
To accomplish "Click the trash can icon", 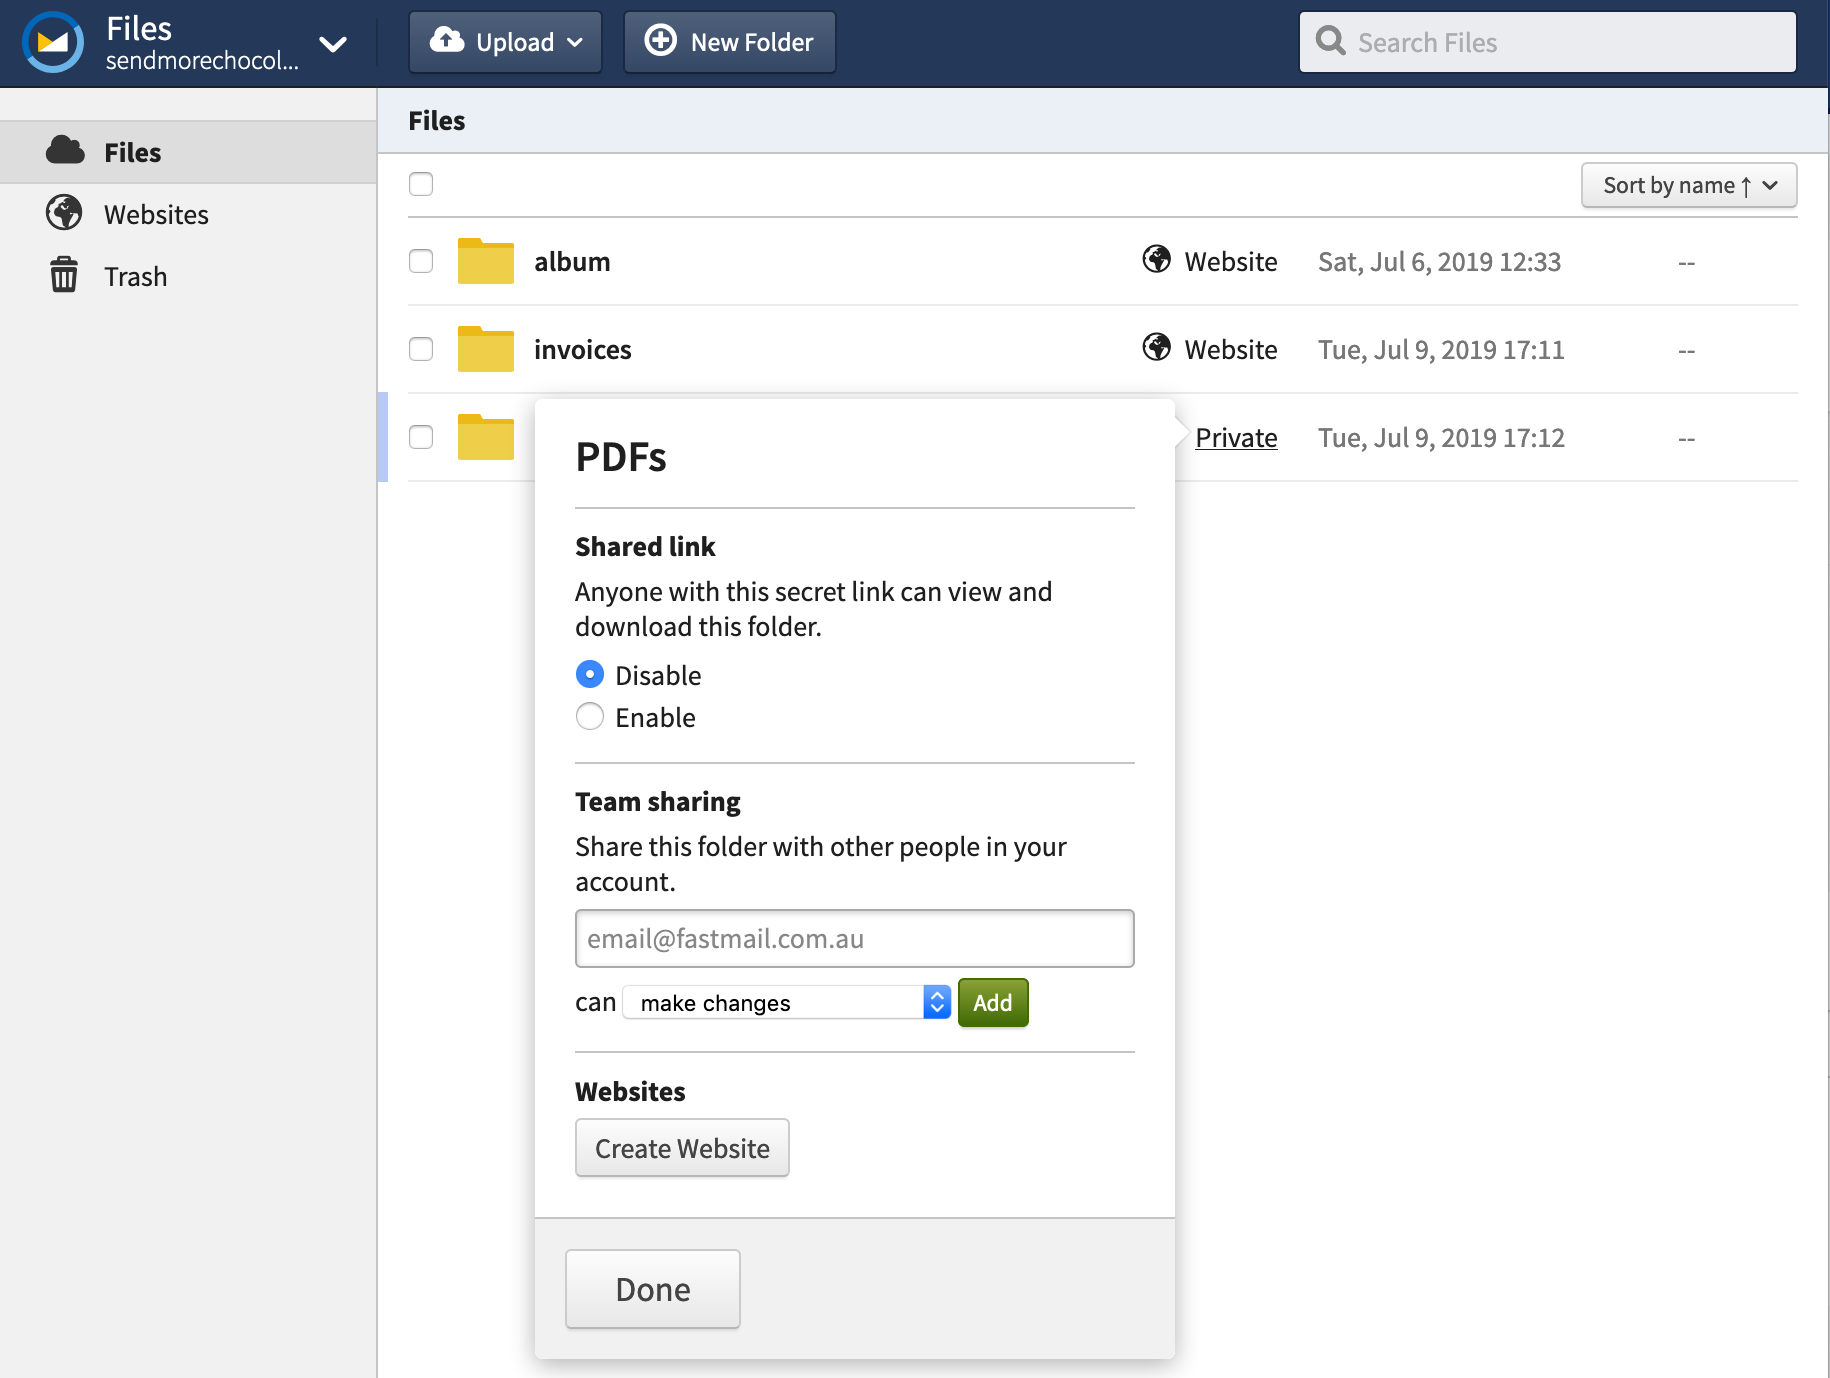I will (64, 275).
